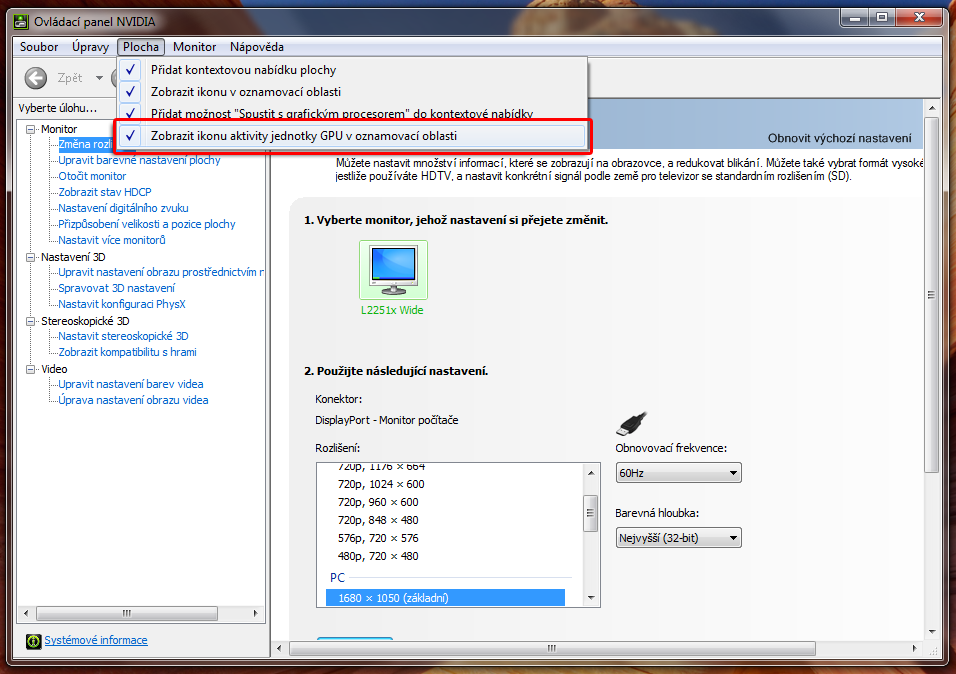956x674 pixels.
Task: Select the L2251x Wide monitor icon
Action: click(393, 270)
